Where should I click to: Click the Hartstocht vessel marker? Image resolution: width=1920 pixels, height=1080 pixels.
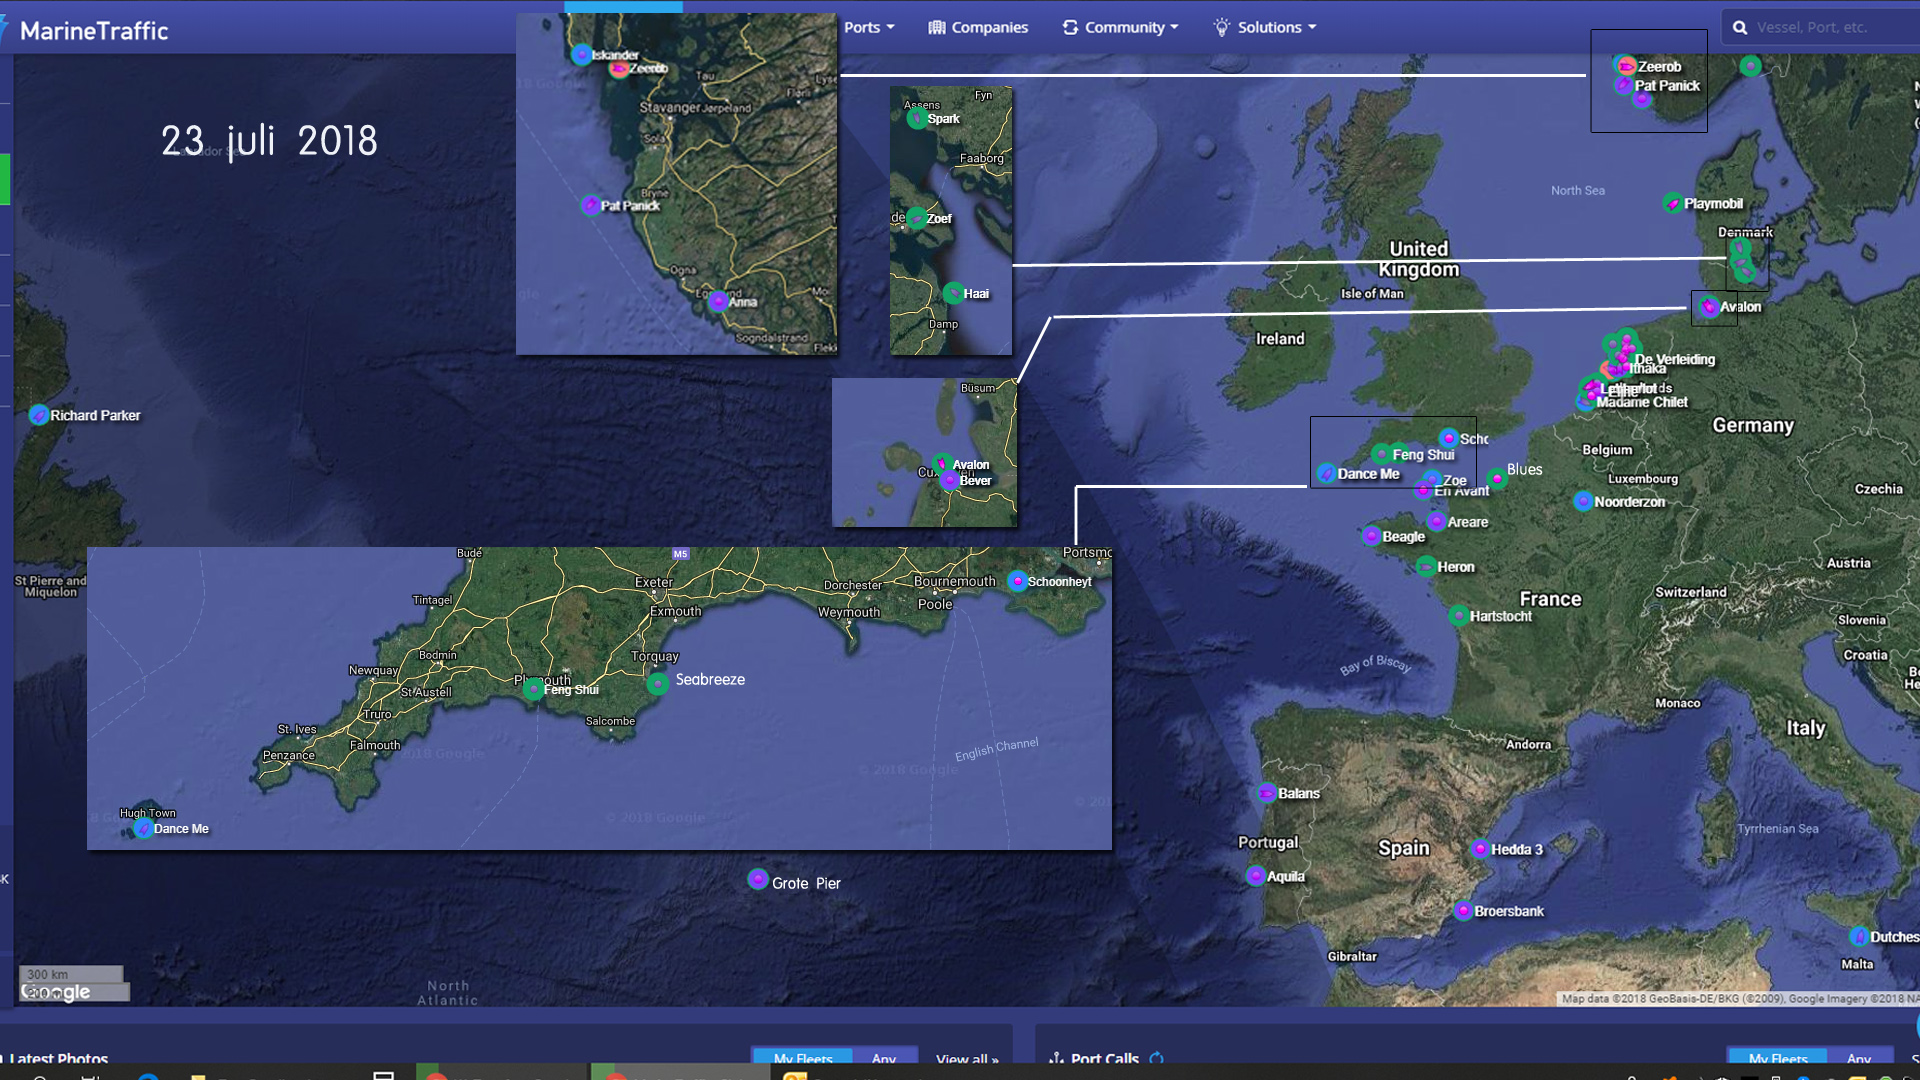click(x=1459, y=616)
